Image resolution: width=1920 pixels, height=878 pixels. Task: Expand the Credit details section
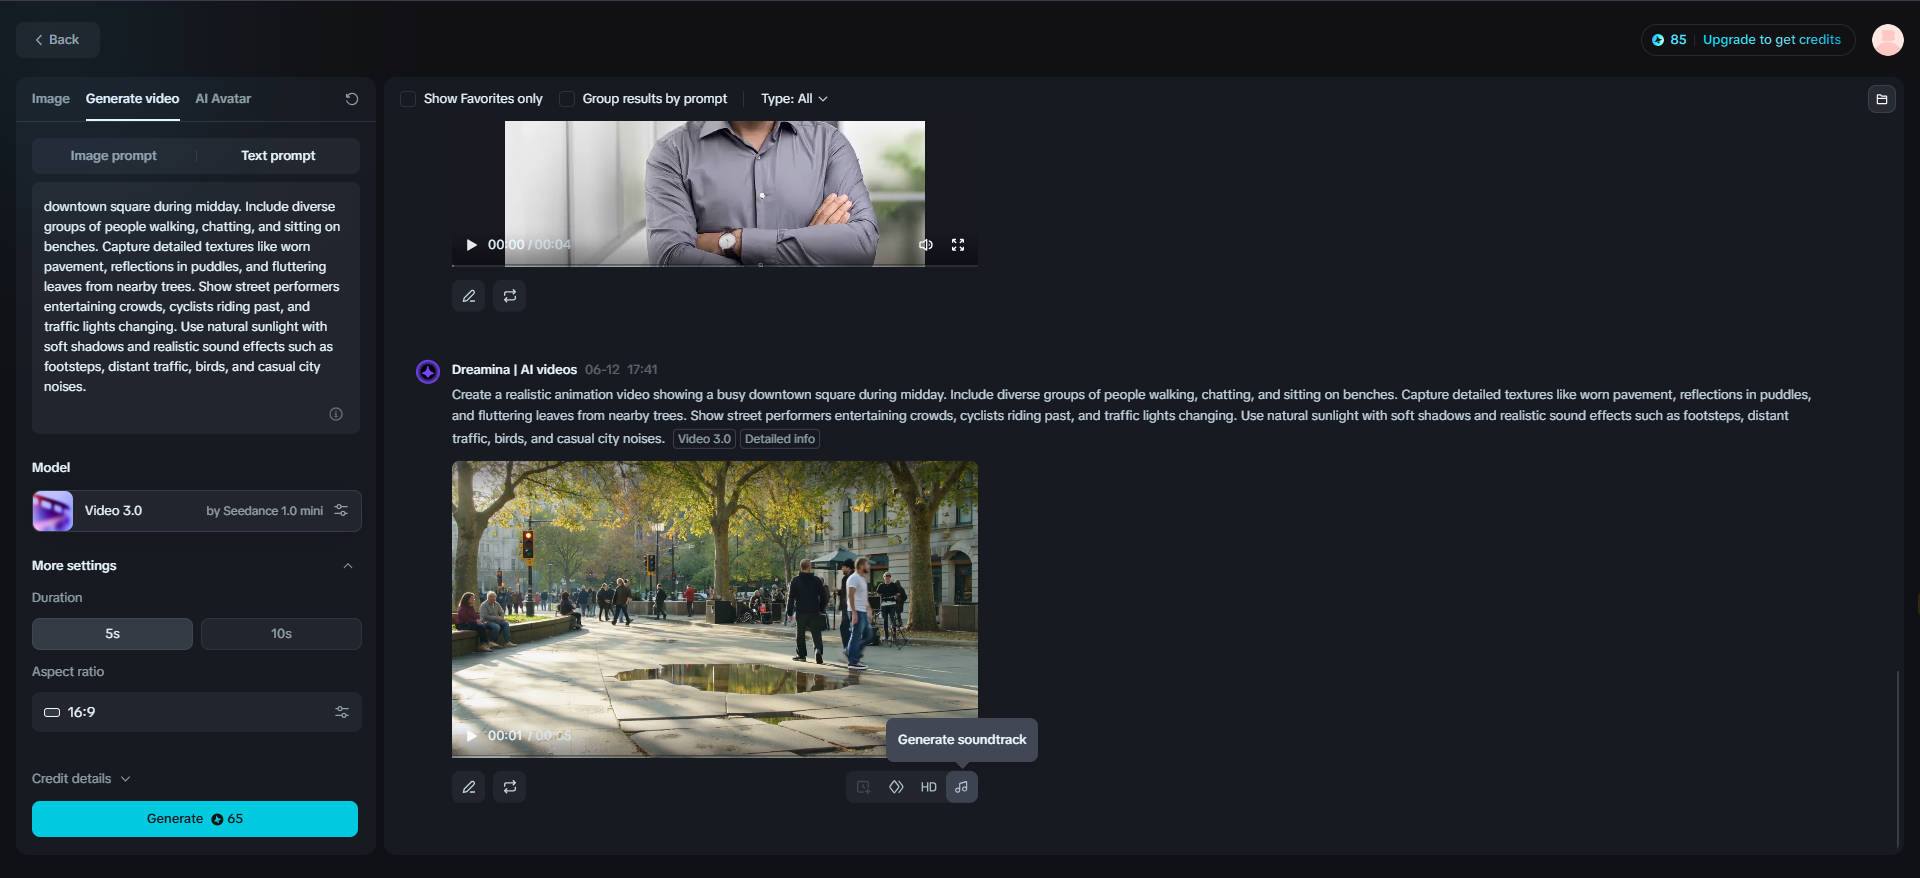pyautogui.click(x=81, y=779)
